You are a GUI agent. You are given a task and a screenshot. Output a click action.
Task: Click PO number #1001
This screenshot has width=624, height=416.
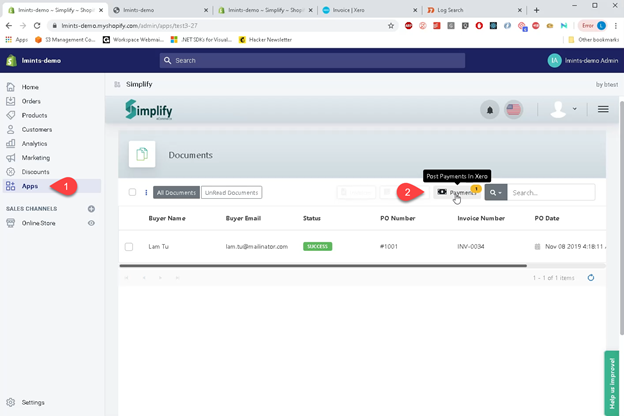pyautogui.click(x=388, y=246)
